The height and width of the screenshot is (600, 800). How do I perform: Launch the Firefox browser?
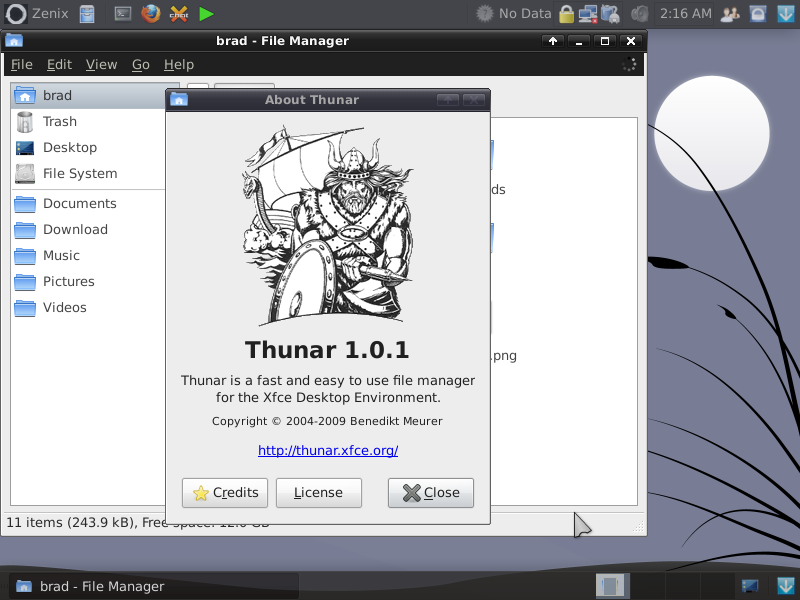pos(151,14)
